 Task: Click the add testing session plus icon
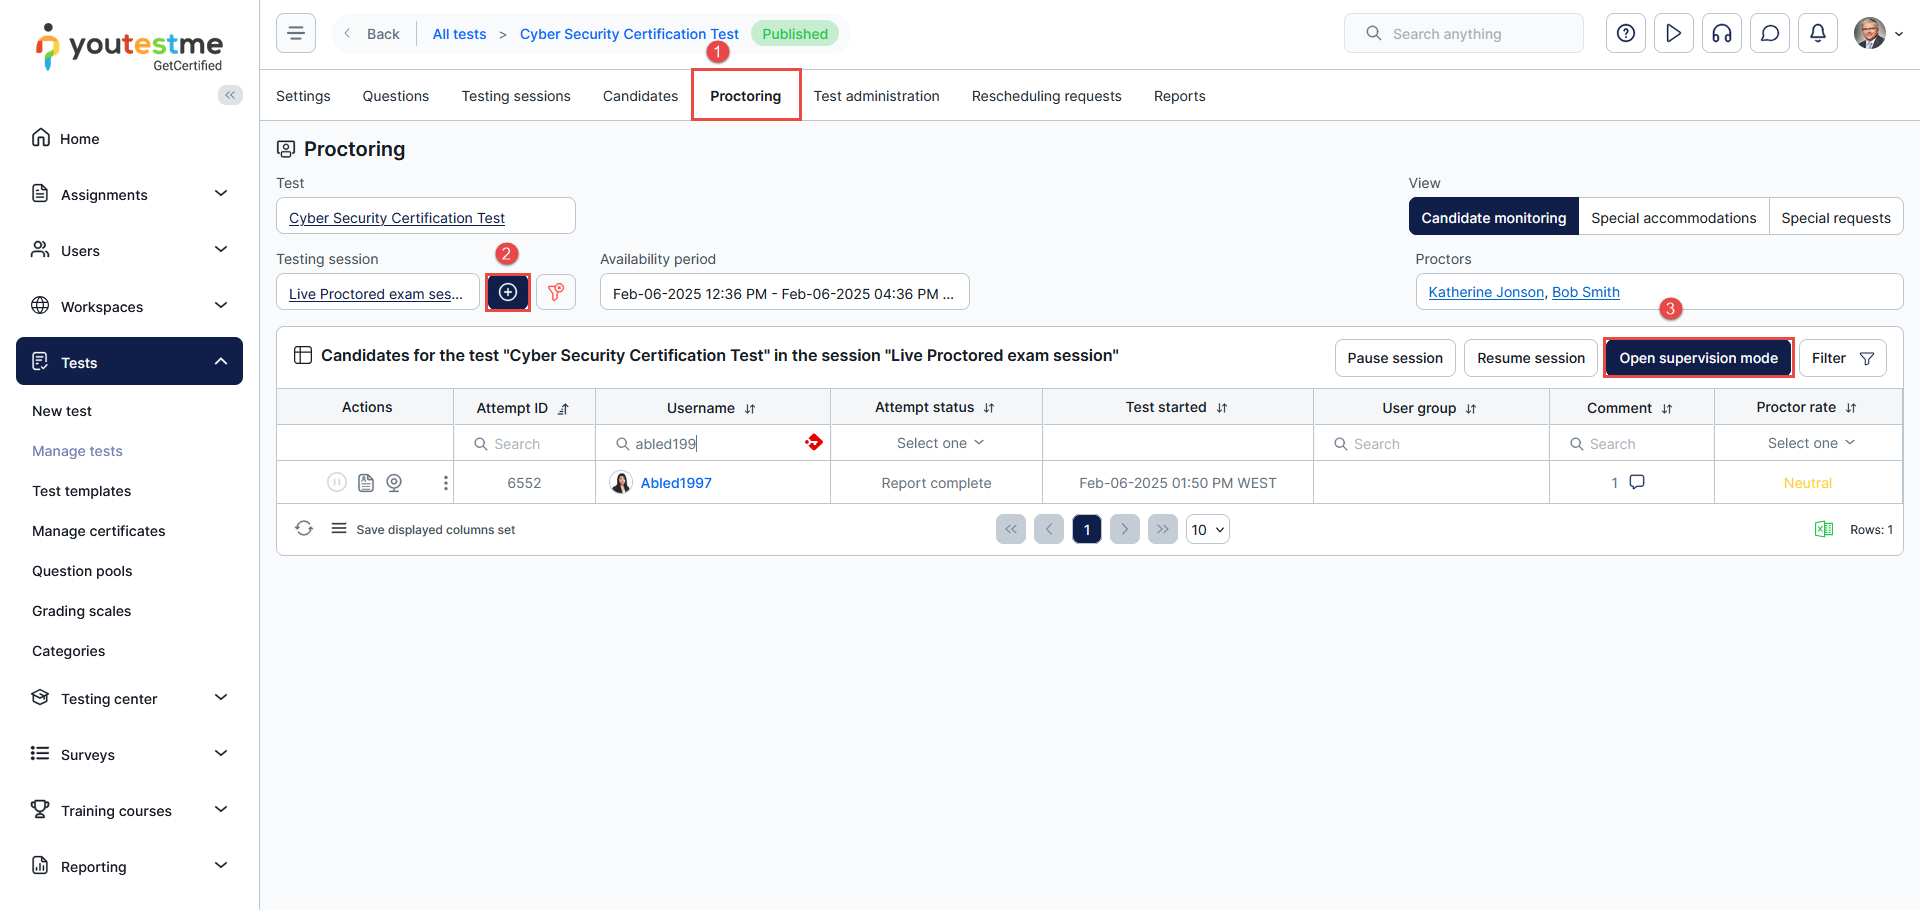click(x=508, y=292)
